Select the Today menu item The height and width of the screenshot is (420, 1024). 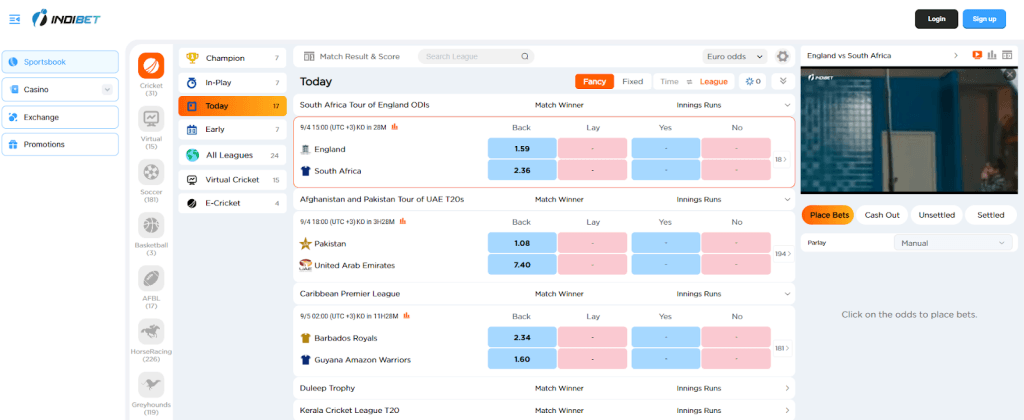[232, 106]
